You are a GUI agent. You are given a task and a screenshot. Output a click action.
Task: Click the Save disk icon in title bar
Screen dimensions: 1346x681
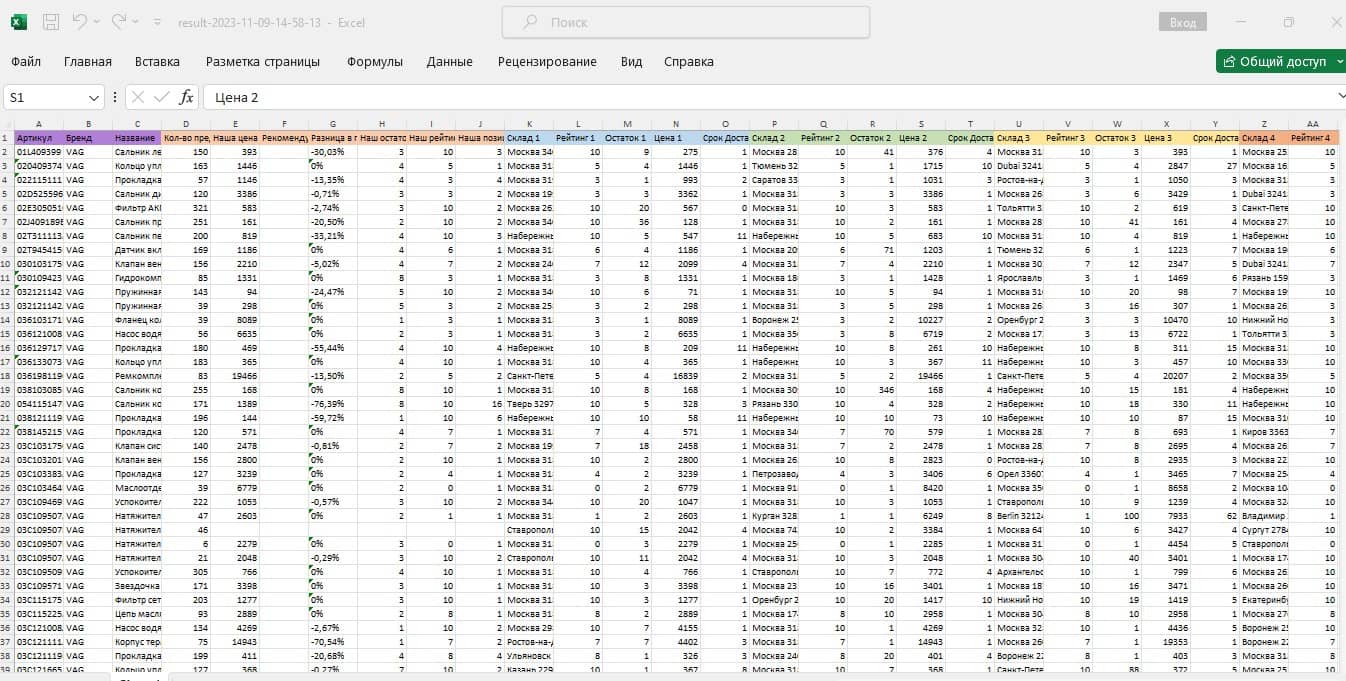coord(51,21)
